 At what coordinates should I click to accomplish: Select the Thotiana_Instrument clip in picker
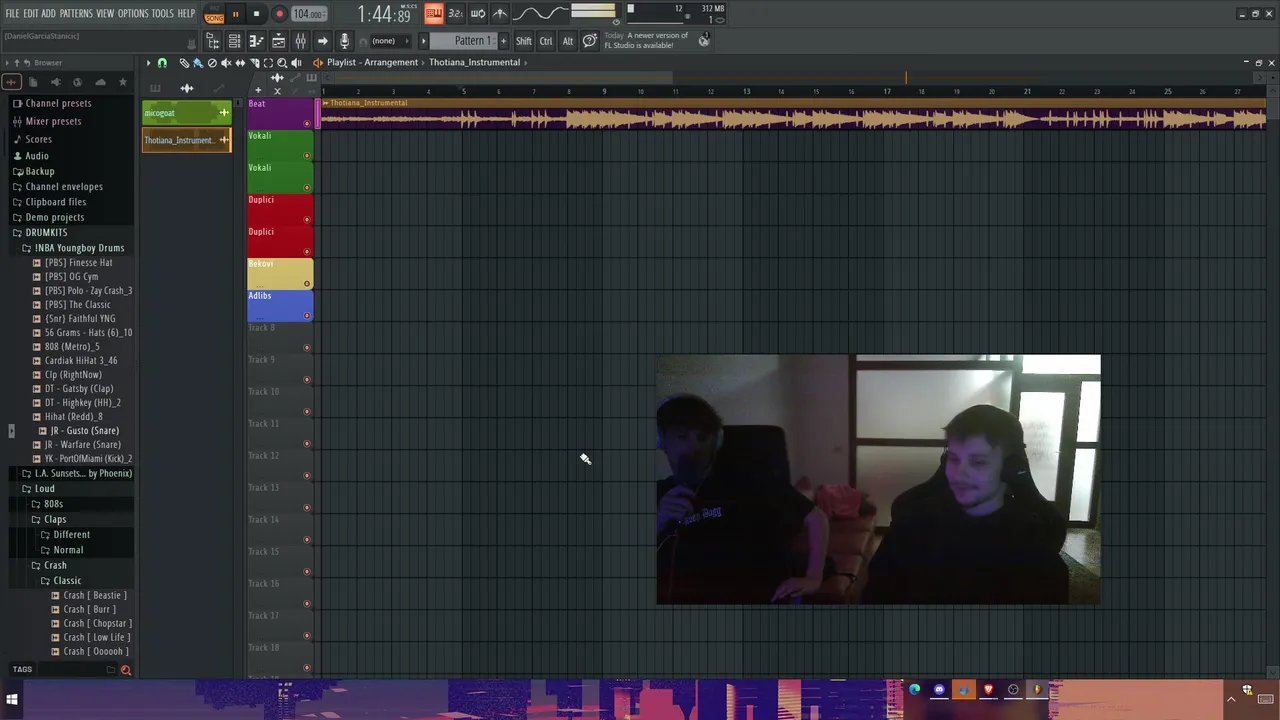187,140
